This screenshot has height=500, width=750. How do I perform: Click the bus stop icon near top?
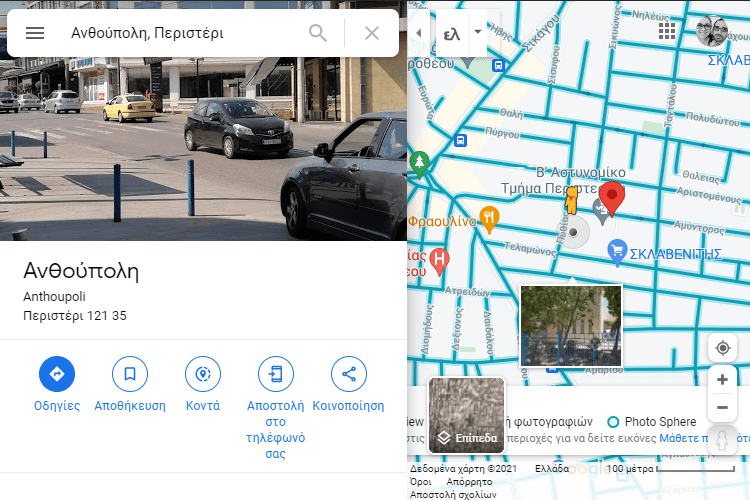point(498,66)
